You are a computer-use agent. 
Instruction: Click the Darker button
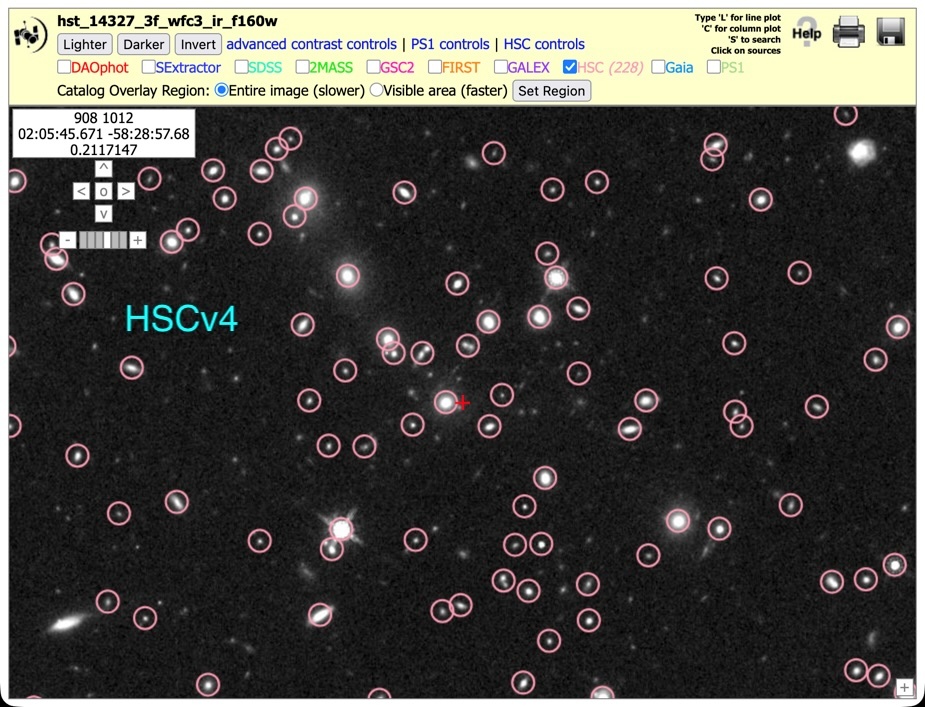[144, 44]
